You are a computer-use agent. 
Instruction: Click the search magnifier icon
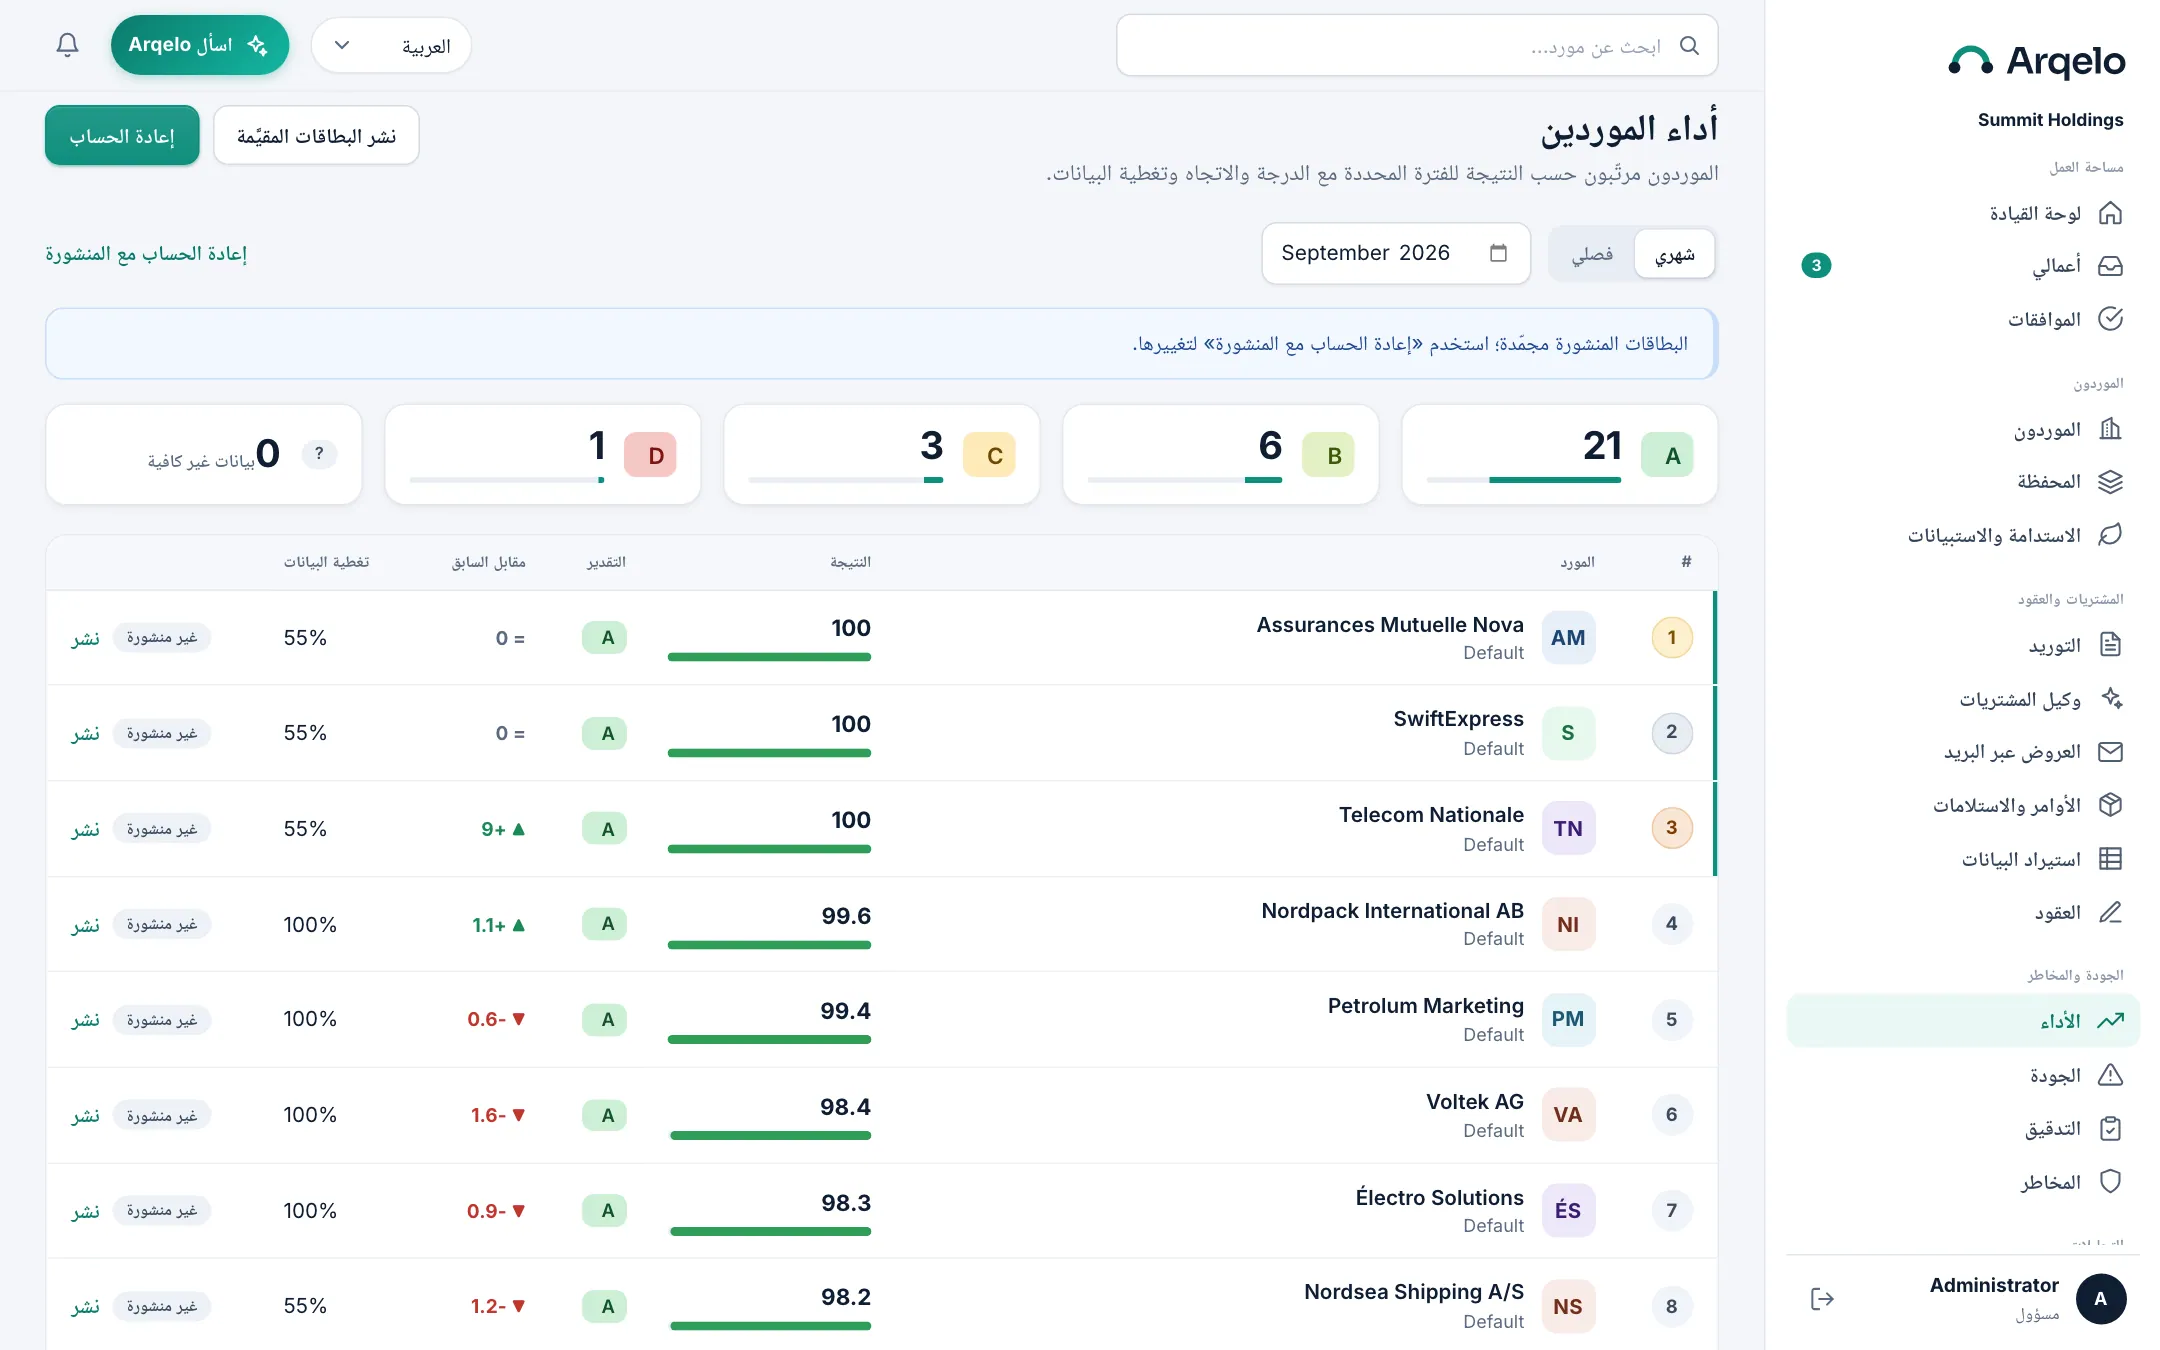coord(1689,46)
